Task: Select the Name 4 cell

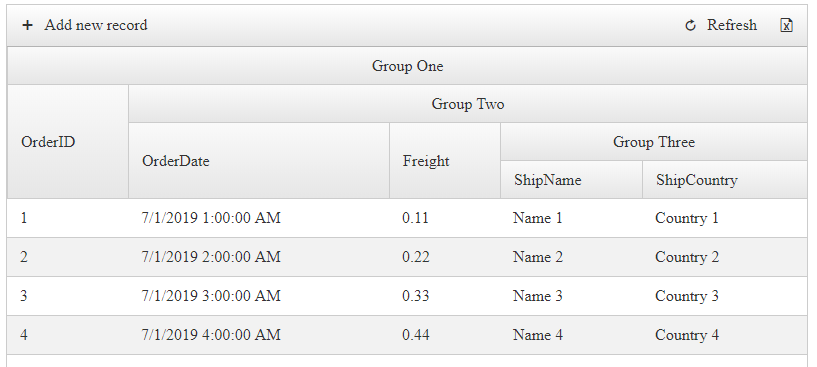Action: point(572,335)
